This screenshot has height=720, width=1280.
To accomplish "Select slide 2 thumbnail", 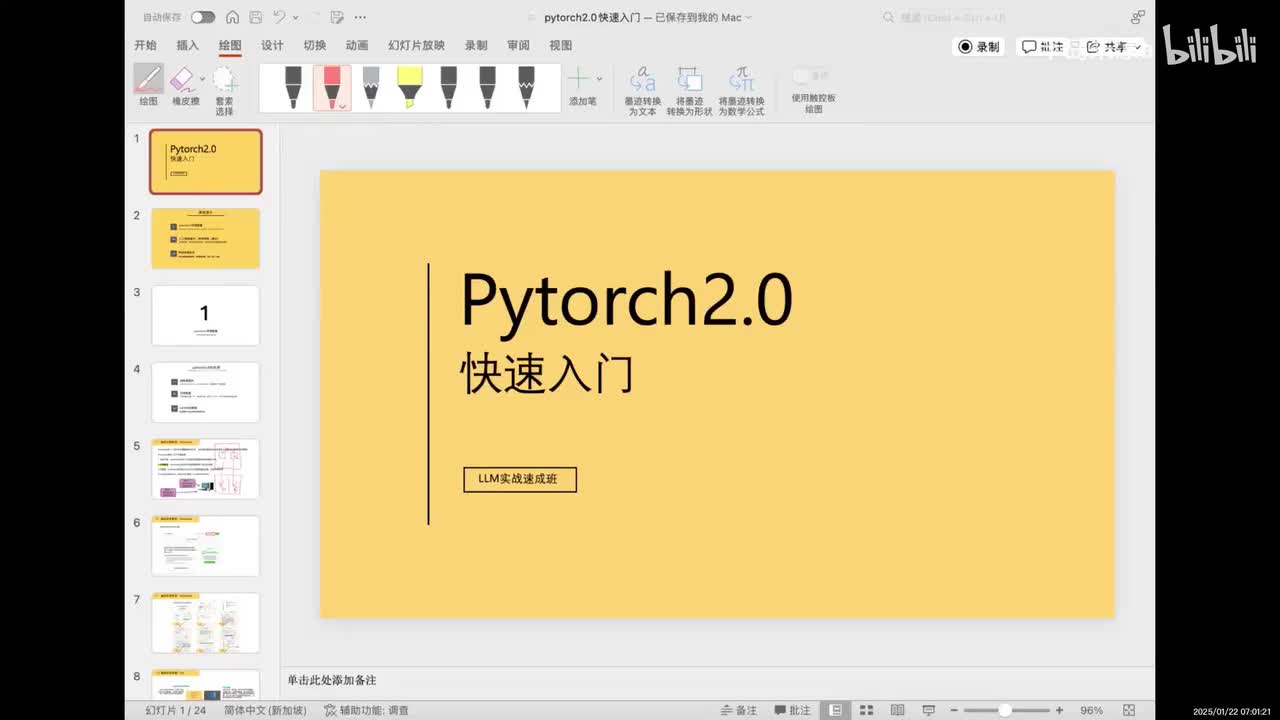I will tap(205, 238).
